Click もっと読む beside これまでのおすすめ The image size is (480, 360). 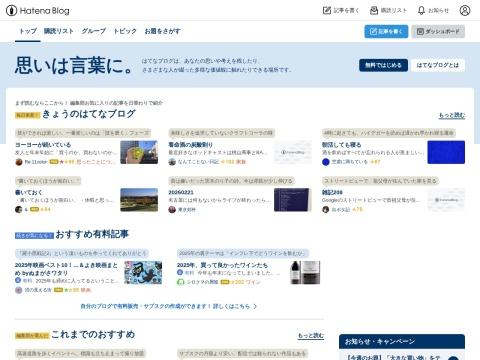[x=311, y=335]
